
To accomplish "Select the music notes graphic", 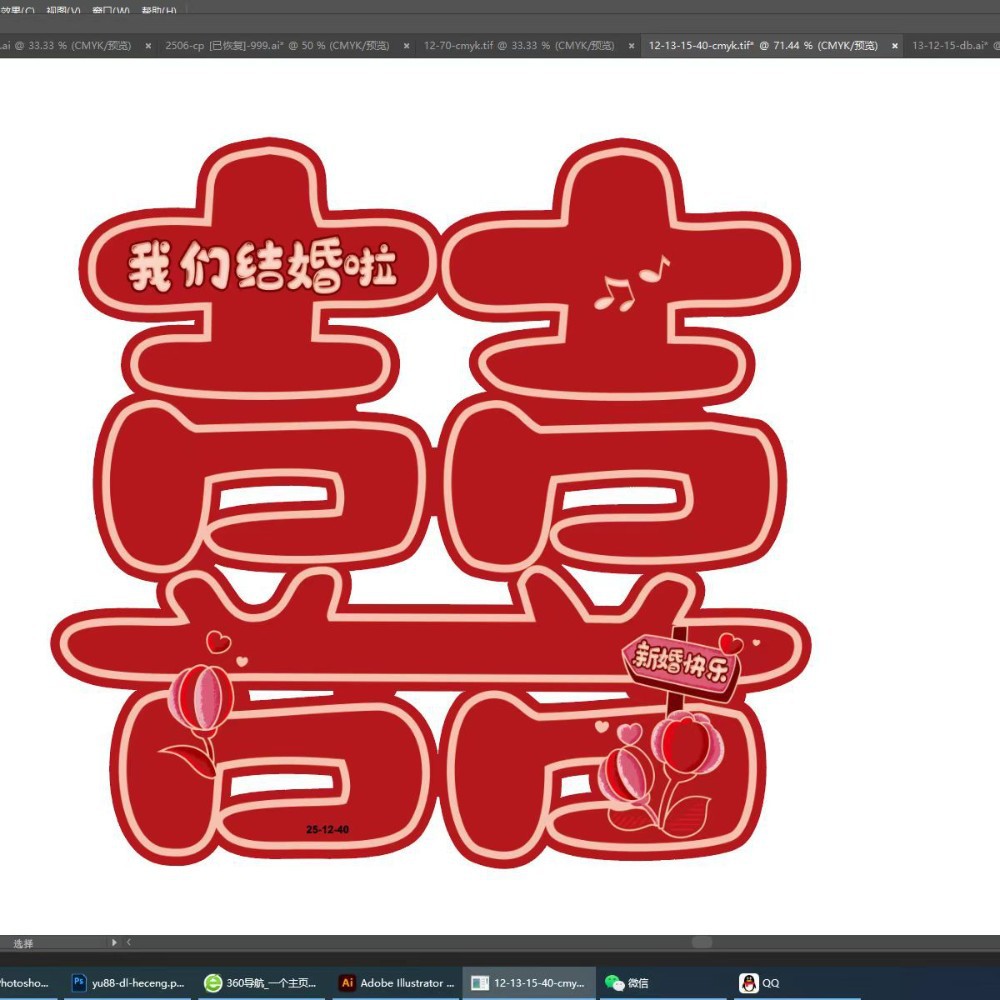I will pos(631,283).
